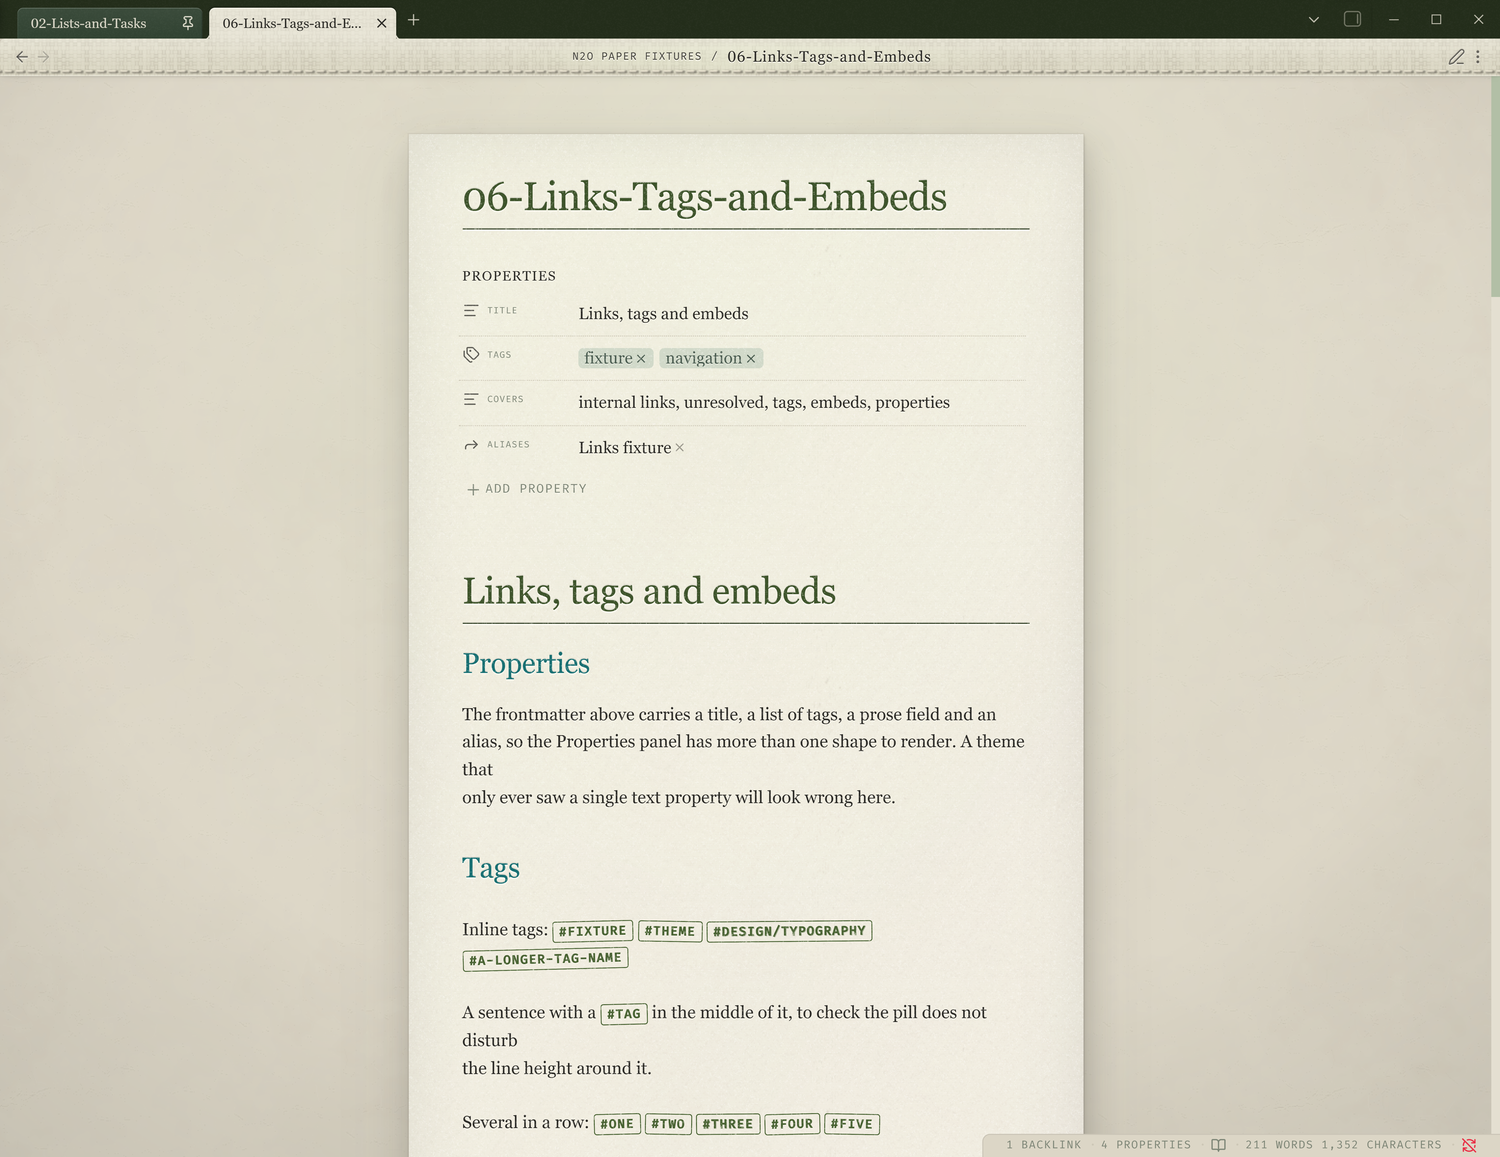Switch to editing mode with pencil icon
Screen dimensions: 1500x1157
1456,57
